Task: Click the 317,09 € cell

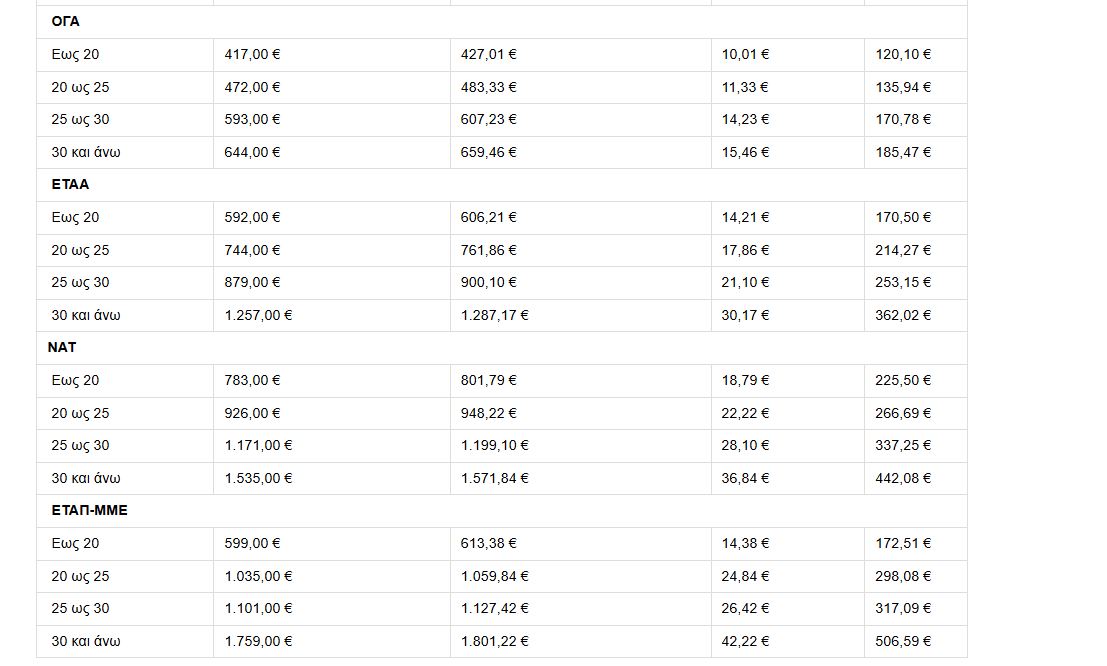Action: pos(902,609)
